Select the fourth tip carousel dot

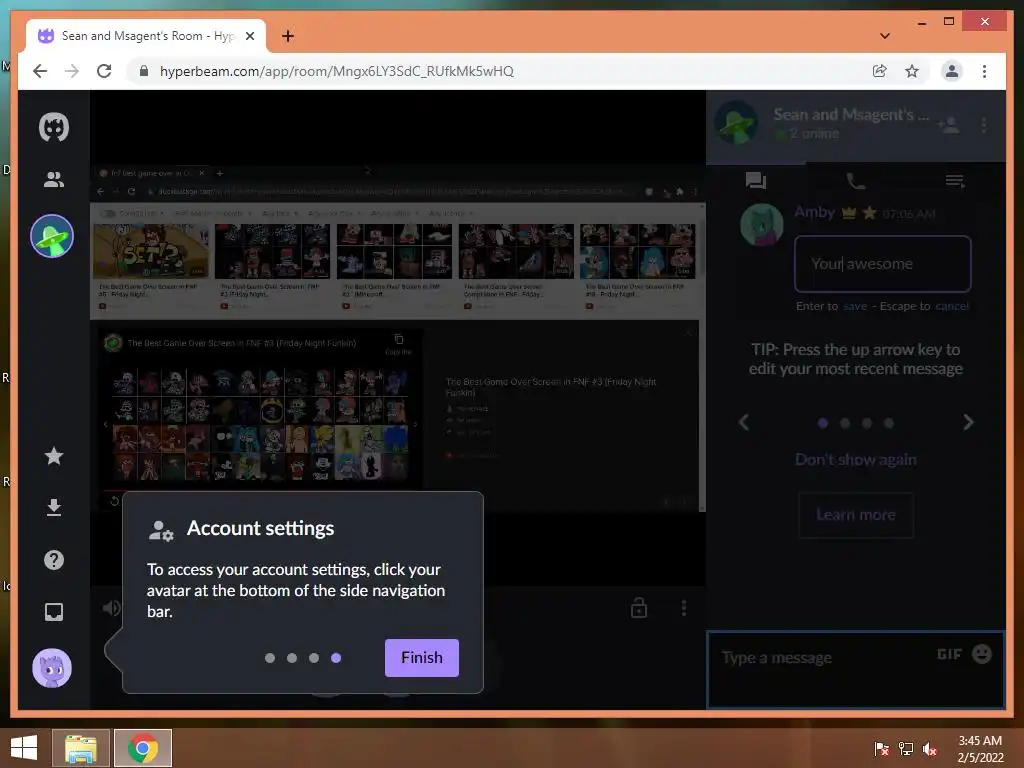pyautogui.click(x=889, y=423)
